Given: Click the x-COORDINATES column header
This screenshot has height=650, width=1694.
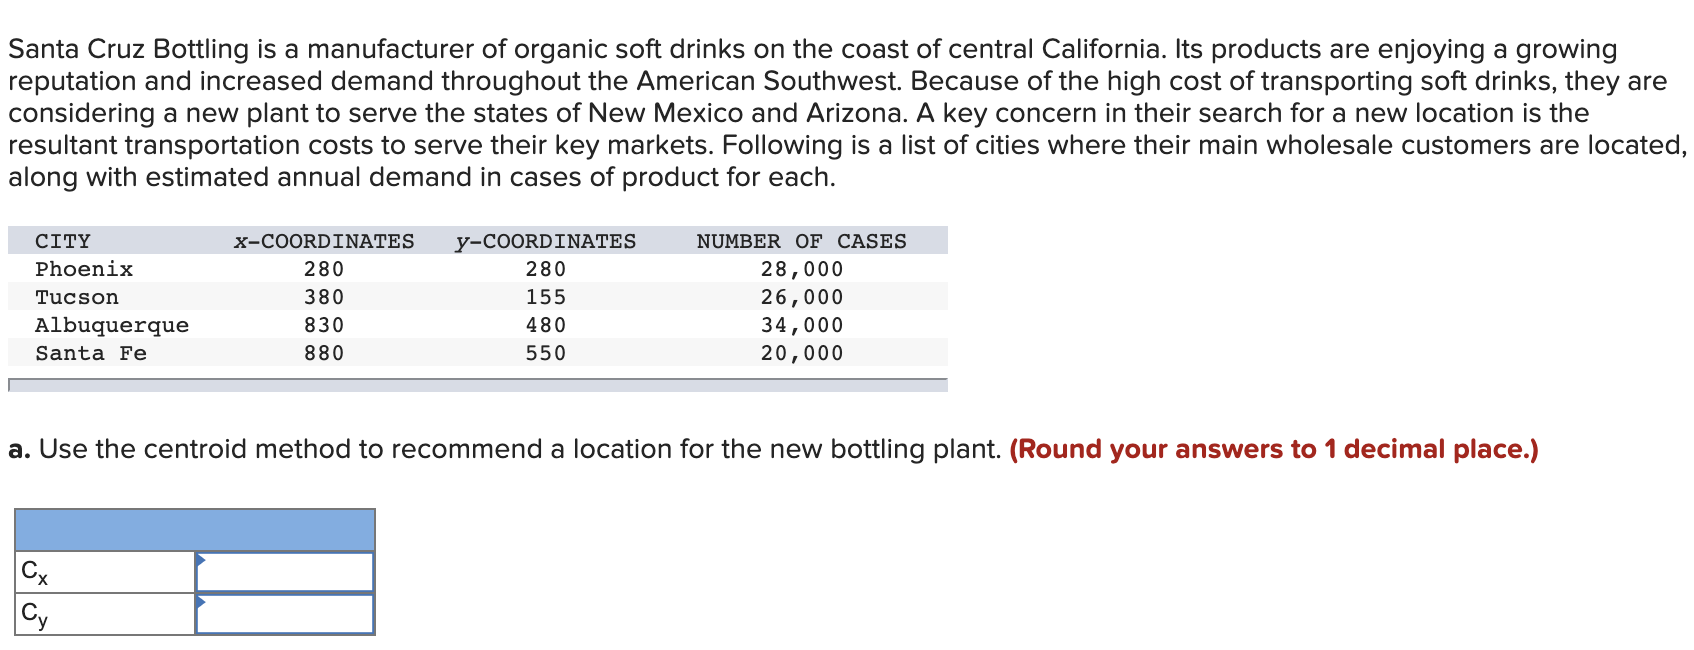Looking at the screenshot, I should point(324,240).
